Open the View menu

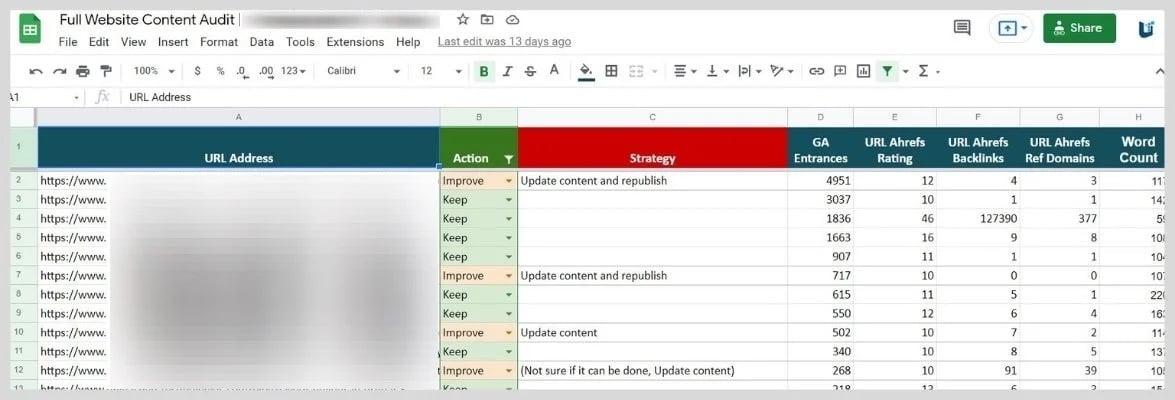pyautogui.click(x=133, y=42)
